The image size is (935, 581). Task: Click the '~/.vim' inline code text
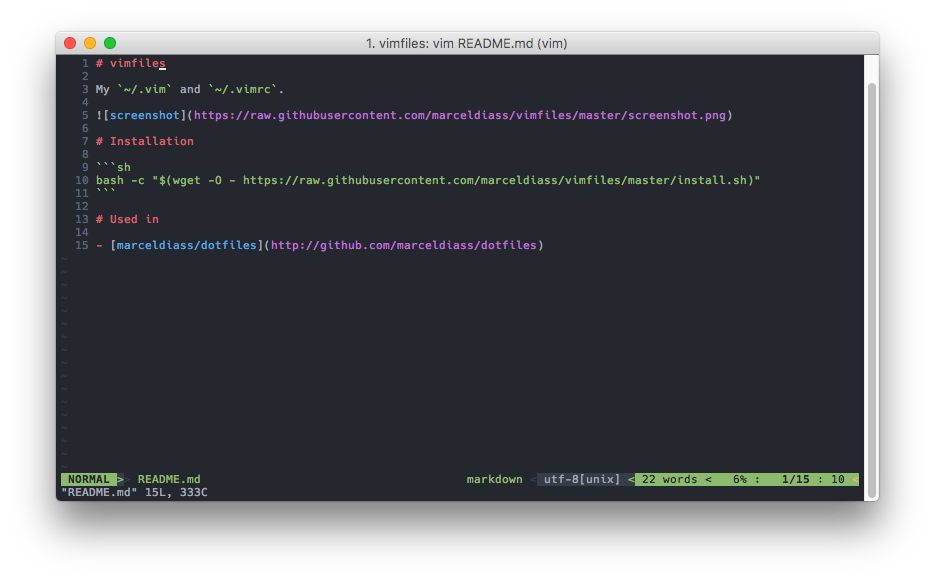click(144, 89)
